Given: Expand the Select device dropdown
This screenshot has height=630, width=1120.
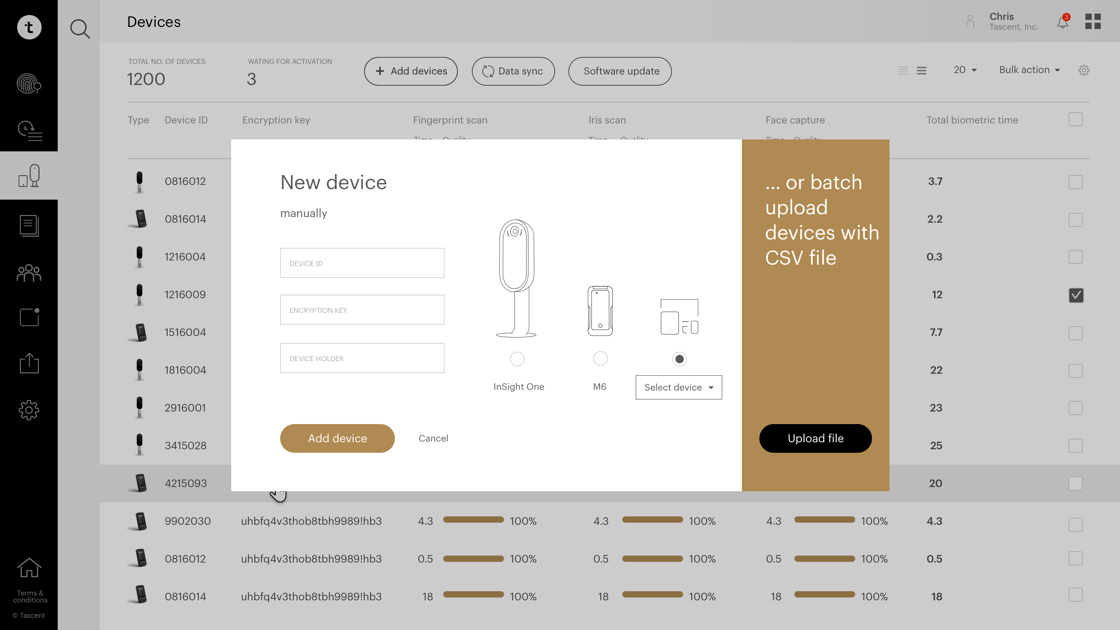Looking at the screenshot, I should pyautogui.click(x=678, y=387).
